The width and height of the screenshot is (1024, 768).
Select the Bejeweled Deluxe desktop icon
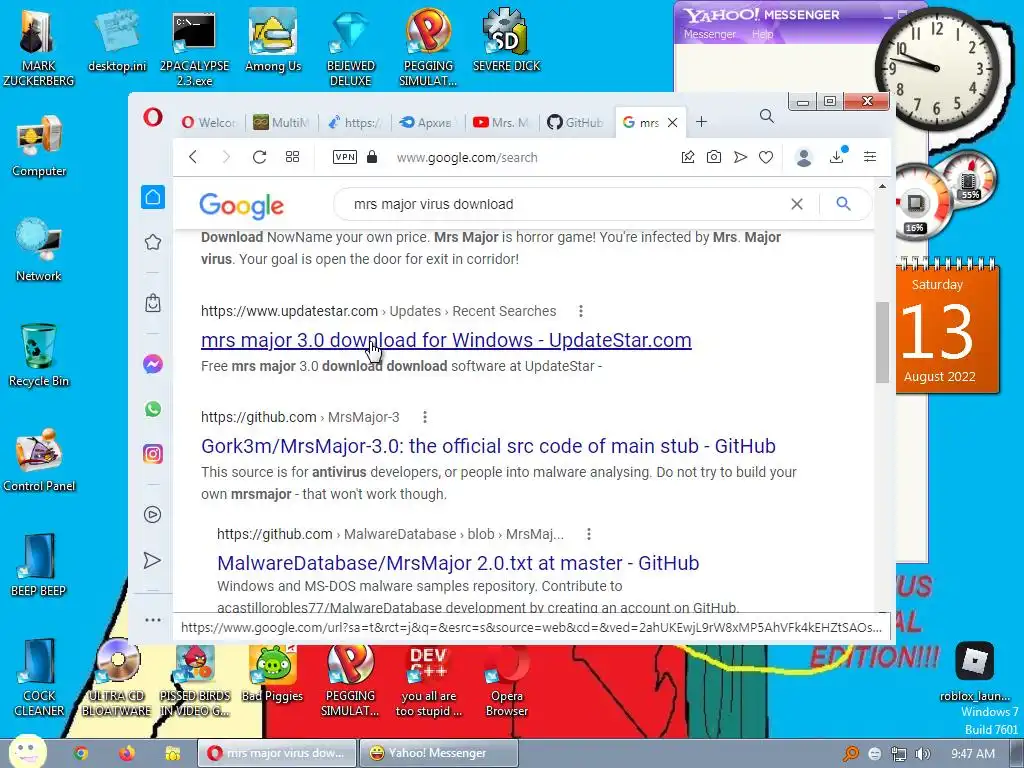351,48
